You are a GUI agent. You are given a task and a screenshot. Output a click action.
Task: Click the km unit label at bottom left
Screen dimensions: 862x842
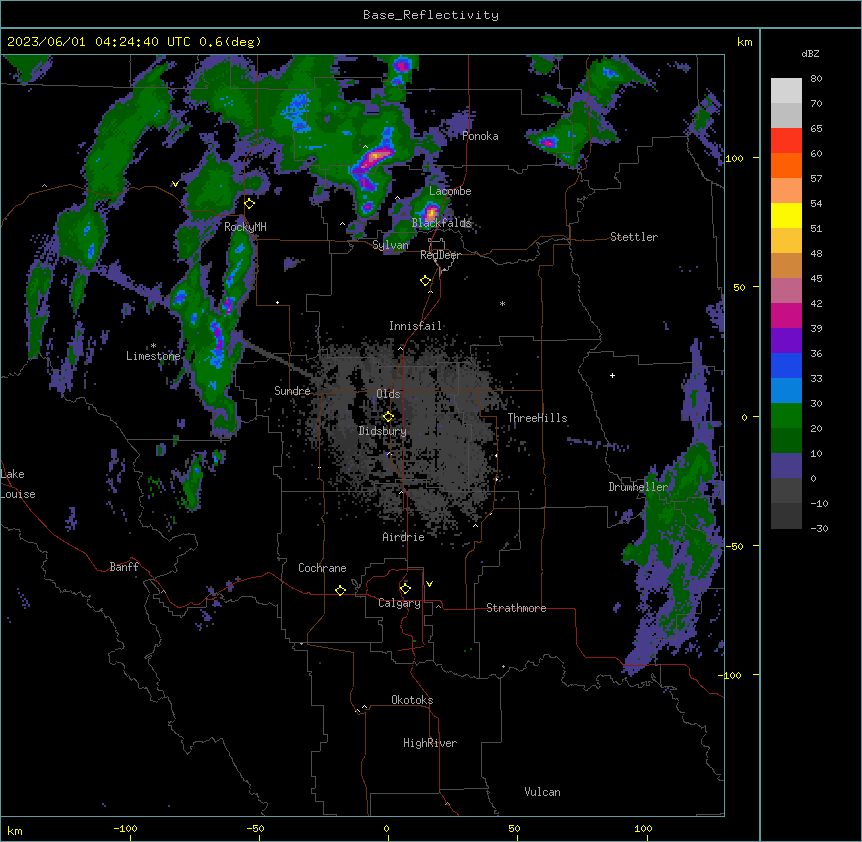(15, 831)
